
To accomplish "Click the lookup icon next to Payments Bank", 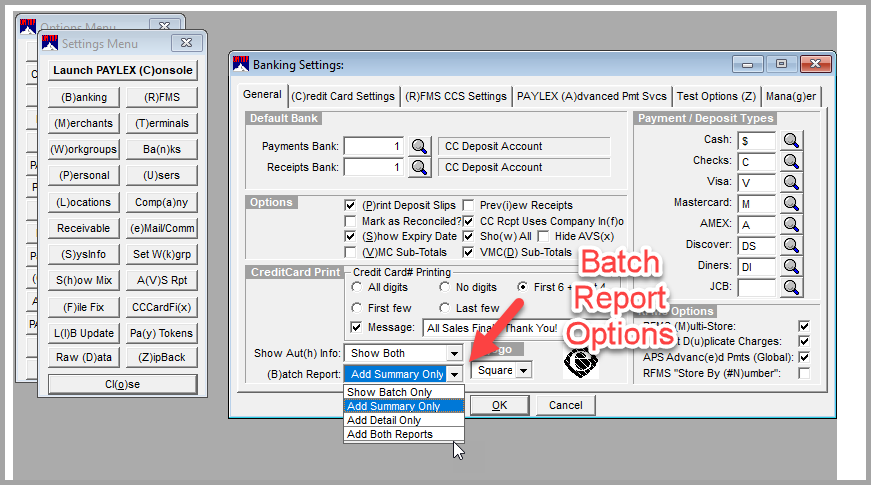I will [418, 146].
